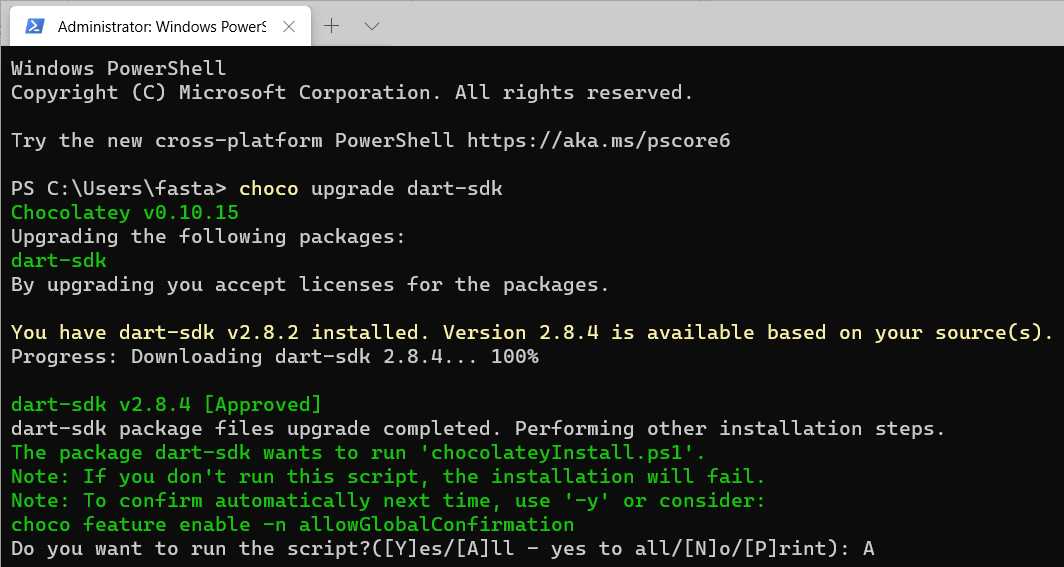Click the 'Windows PowerShell' header line

tap(118, 69)
